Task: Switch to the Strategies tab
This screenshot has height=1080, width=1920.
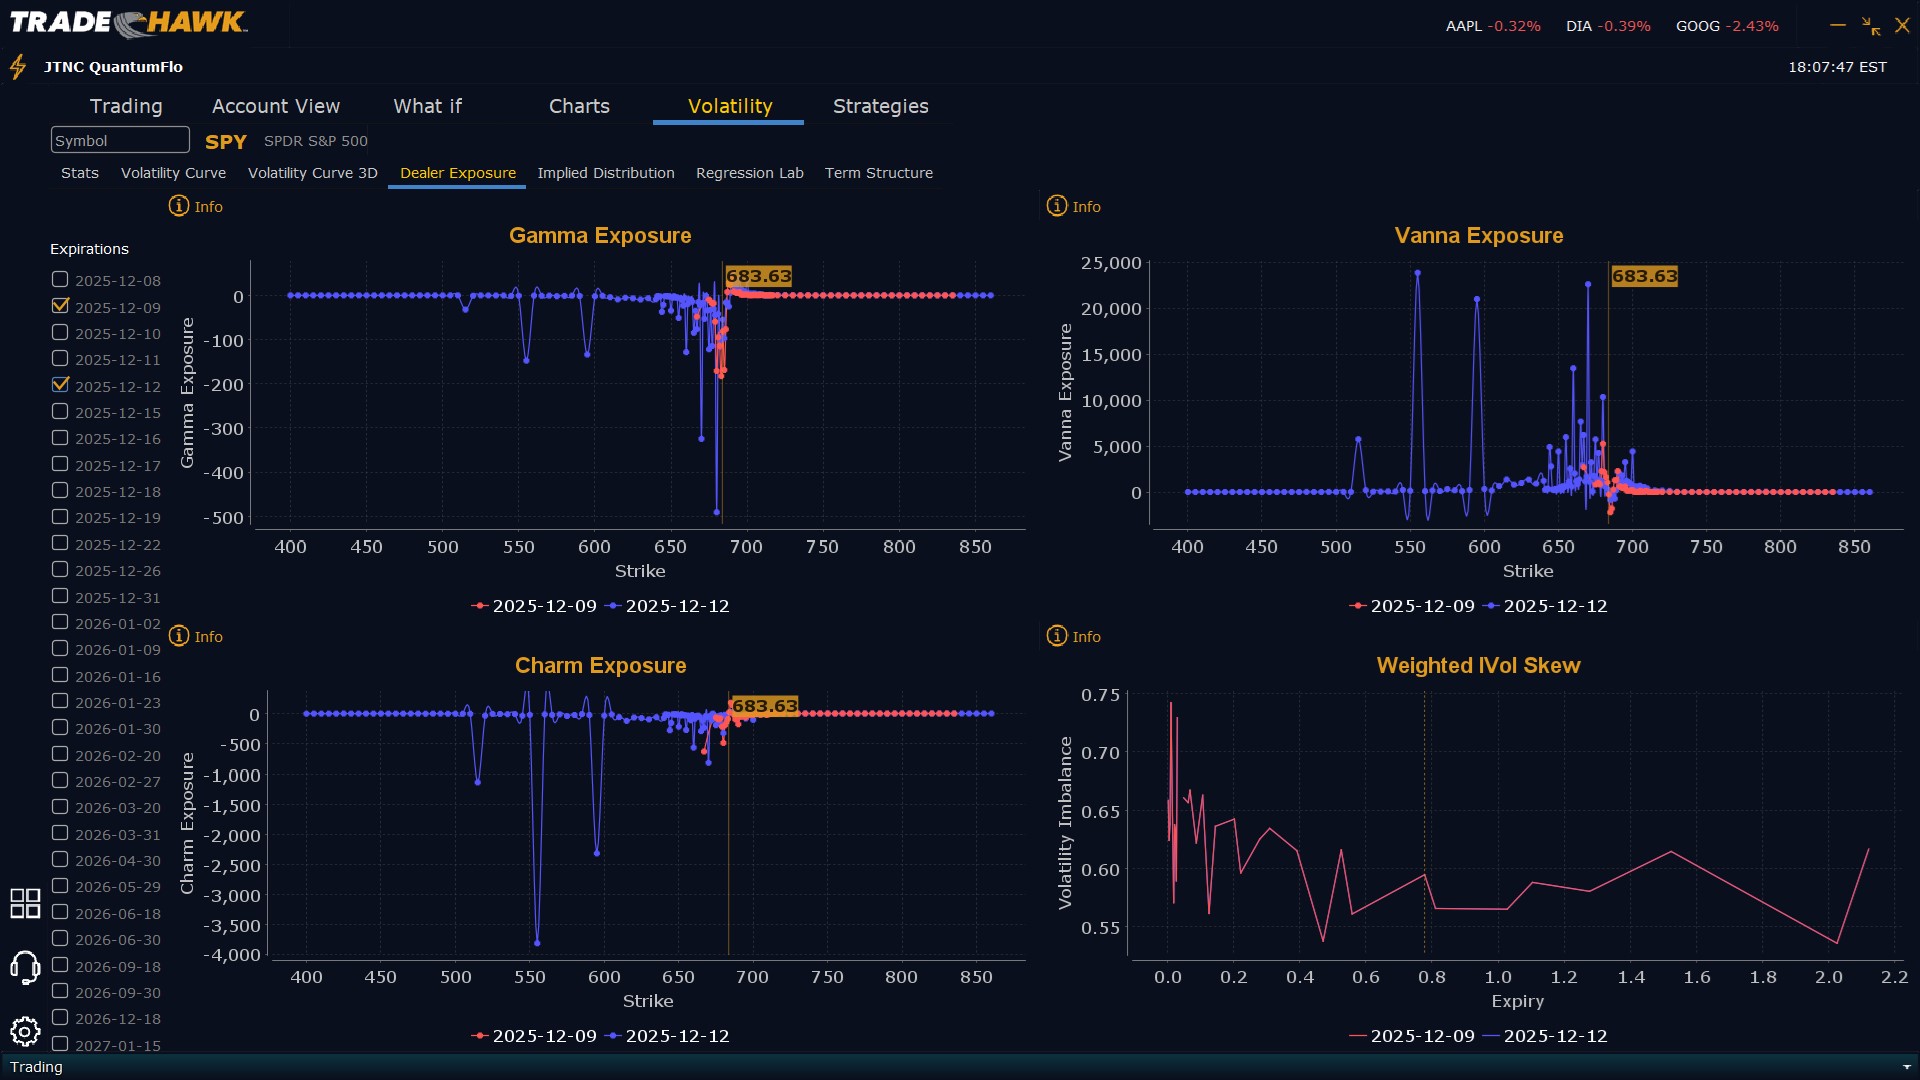Action: [x=880, y=106]
